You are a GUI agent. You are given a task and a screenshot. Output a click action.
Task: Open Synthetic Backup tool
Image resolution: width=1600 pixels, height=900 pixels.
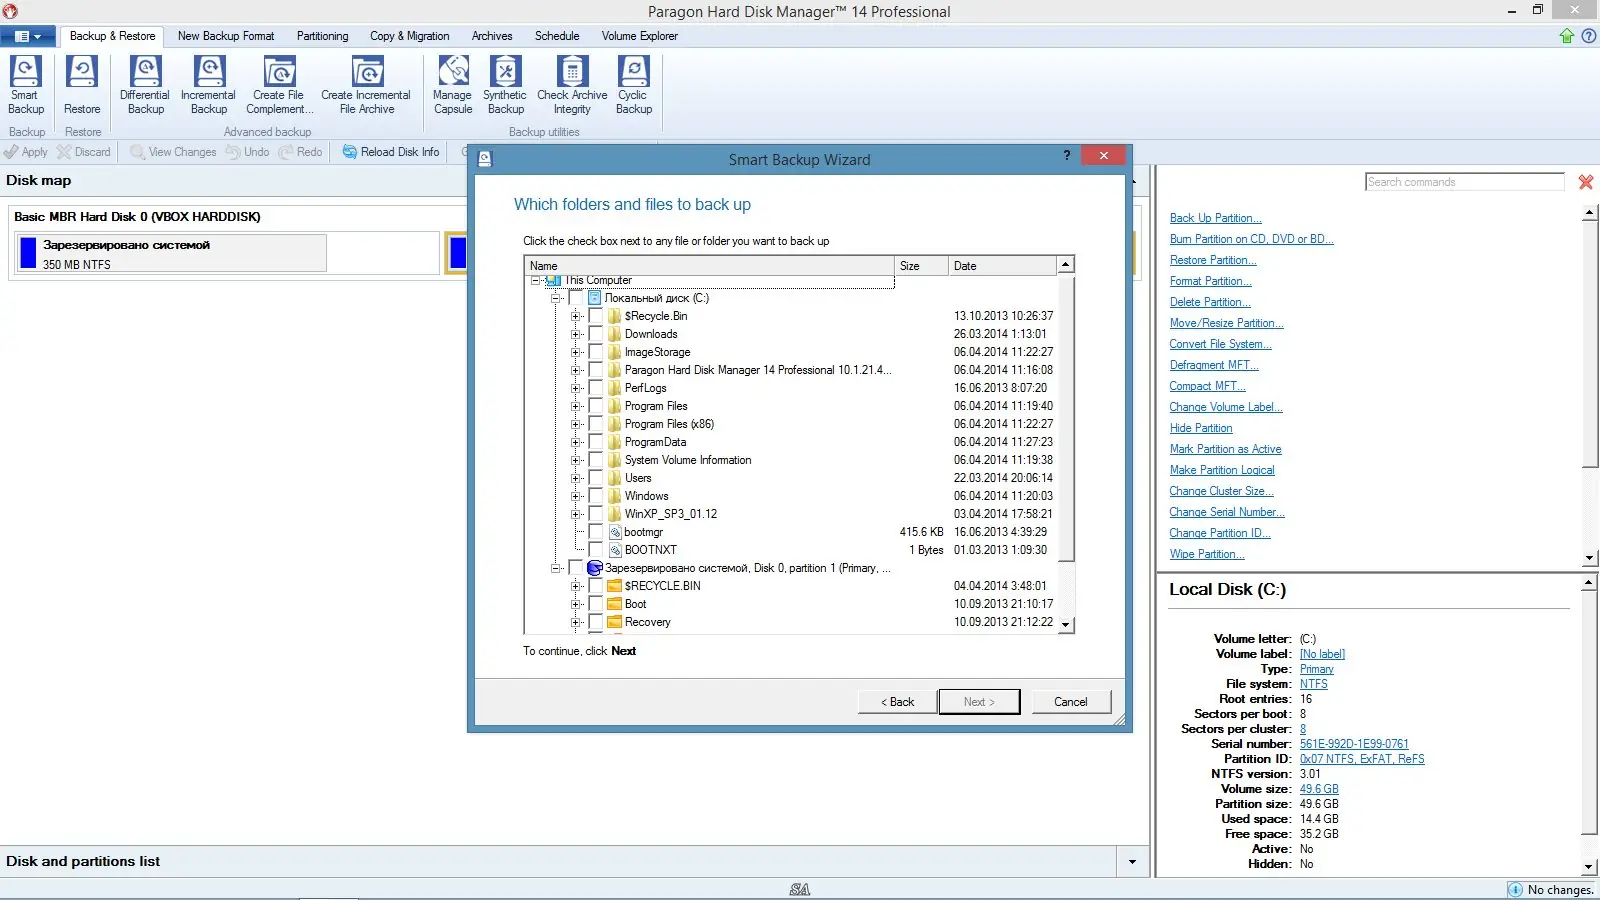tap(505, 85)
